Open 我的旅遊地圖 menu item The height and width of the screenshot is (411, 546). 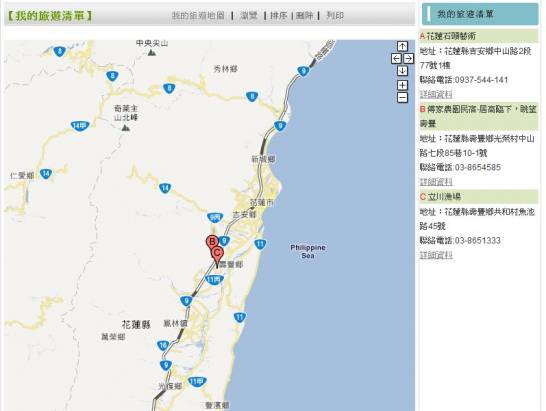coord(198,15)
